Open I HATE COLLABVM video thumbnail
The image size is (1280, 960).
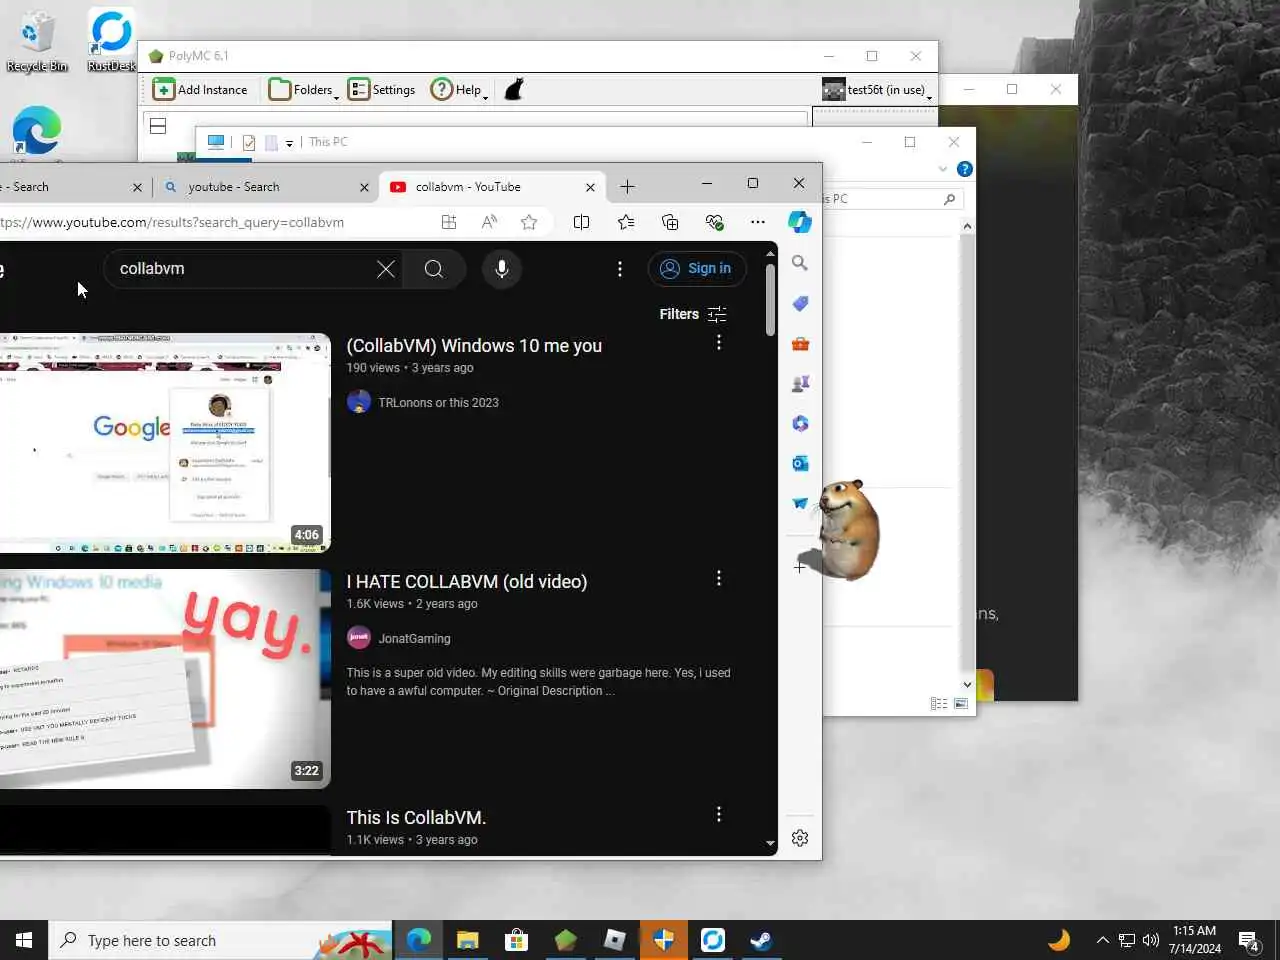click(x=165, y=679)
